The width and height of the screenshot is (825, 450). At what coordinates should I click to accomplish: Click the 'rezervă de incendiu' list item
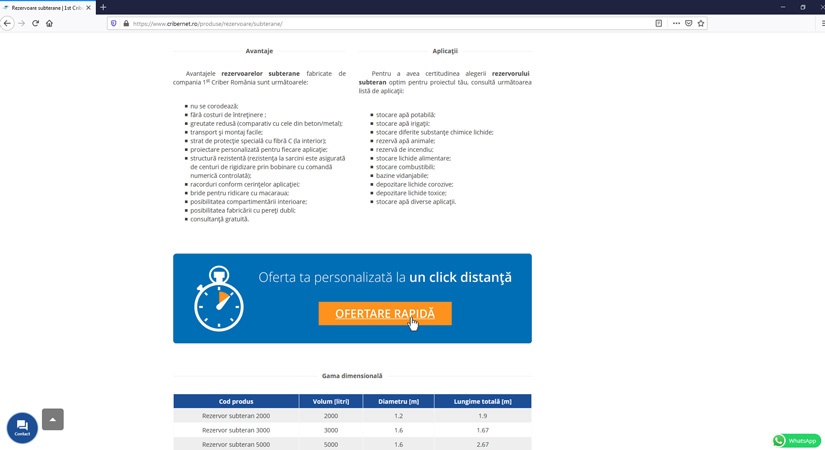(405, 149)
